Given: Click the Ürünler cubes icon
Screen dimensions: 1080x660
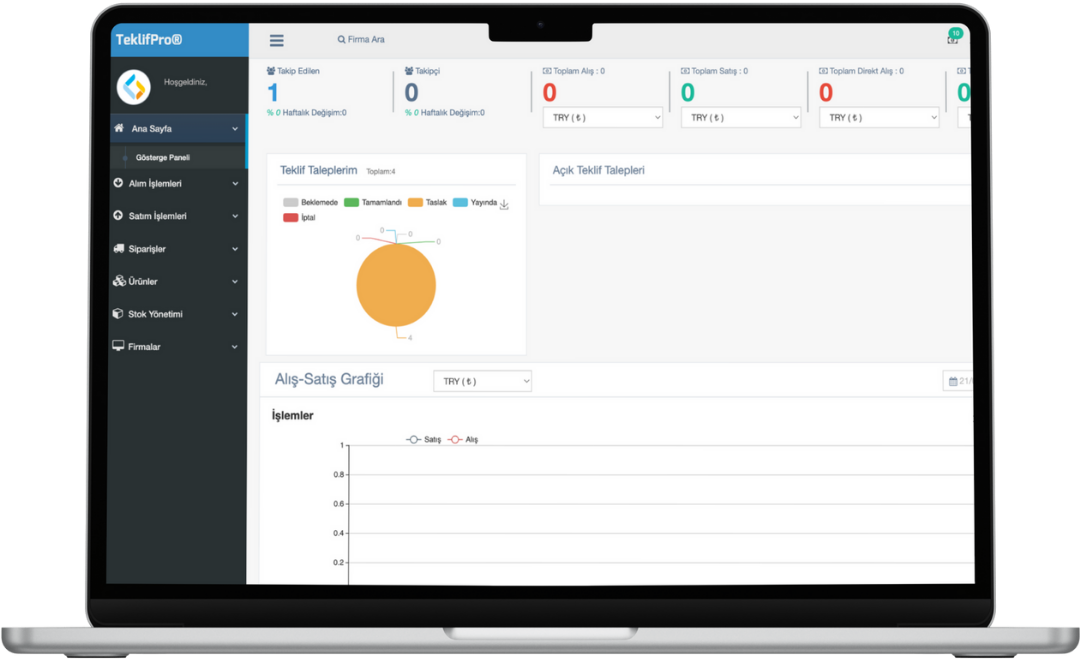Looking at the screenshot, I should coord(119,281).
